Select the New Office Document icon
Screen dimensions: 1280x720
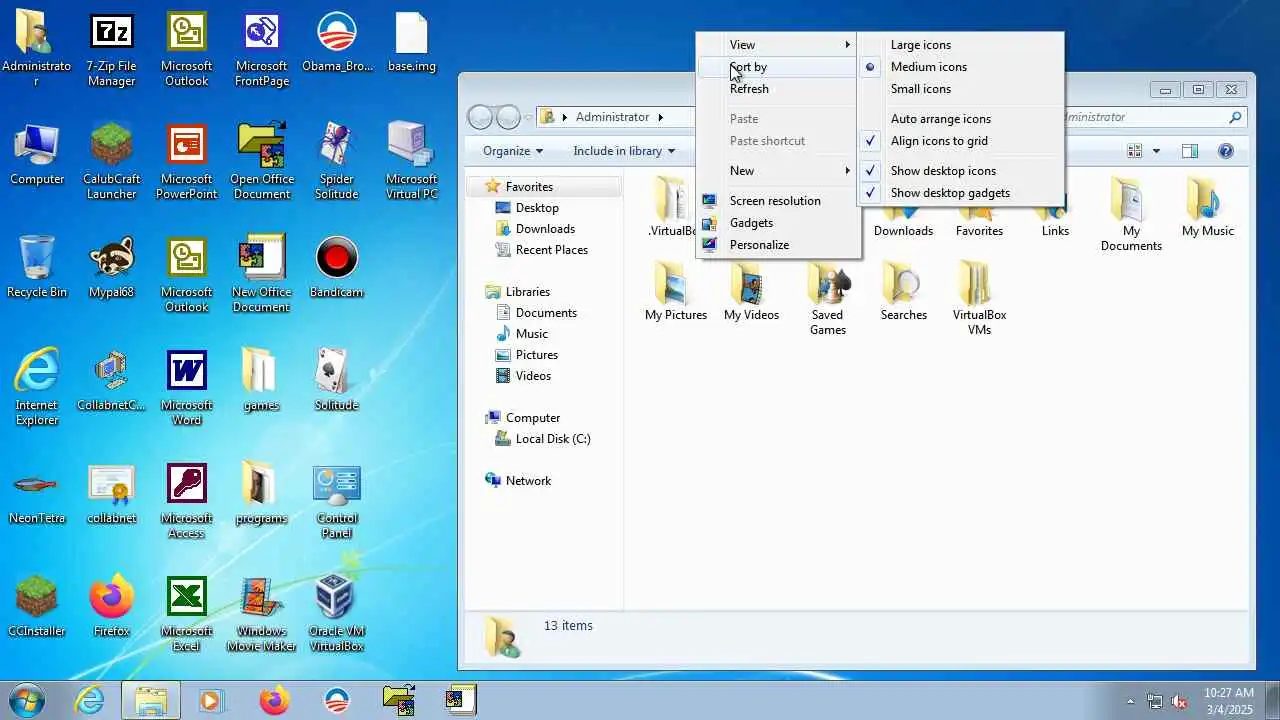pos(261,275)
